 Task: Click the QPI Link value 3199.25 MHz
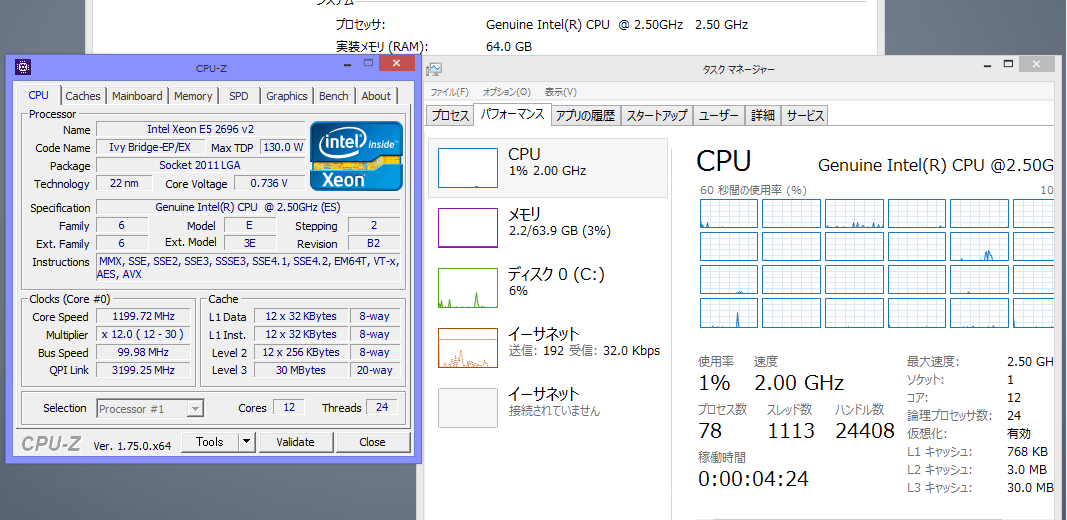click(144, 370)
